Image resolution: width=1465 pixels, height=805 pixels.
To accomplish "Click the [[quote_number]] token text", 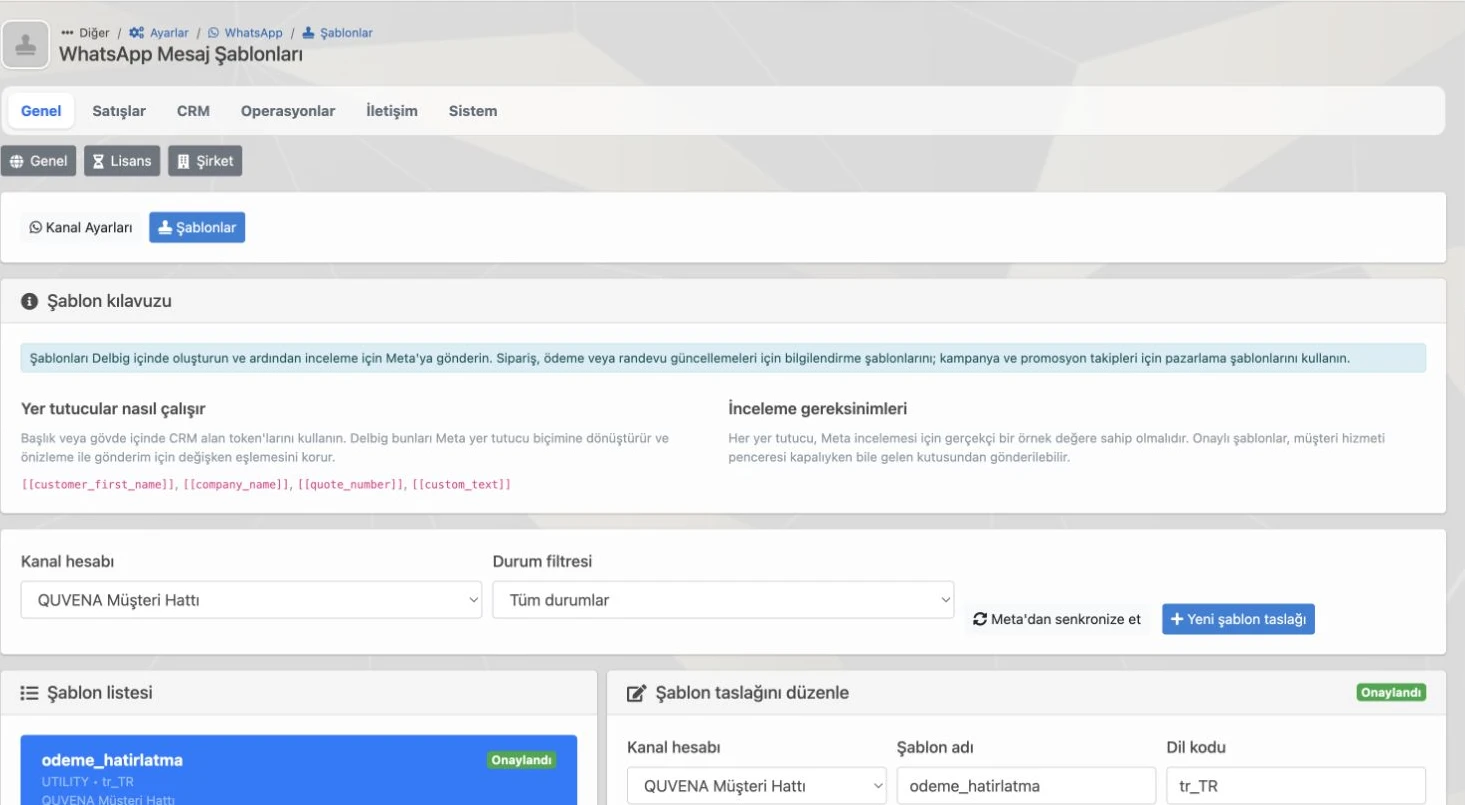I will coord(351,484).
